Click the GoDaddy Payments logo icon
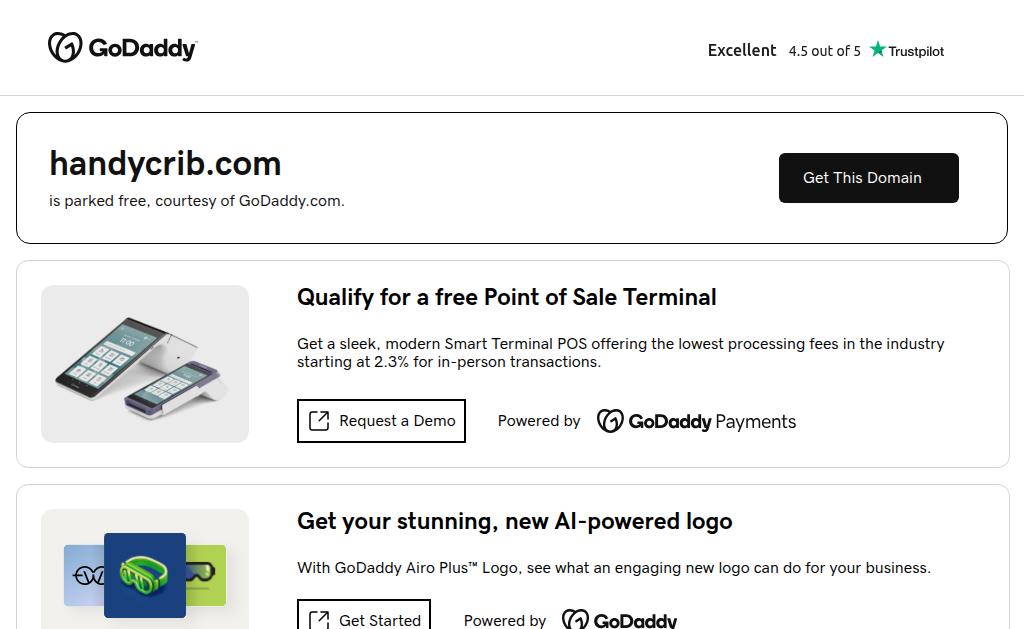1024x629 pixels. coord(610,421)
